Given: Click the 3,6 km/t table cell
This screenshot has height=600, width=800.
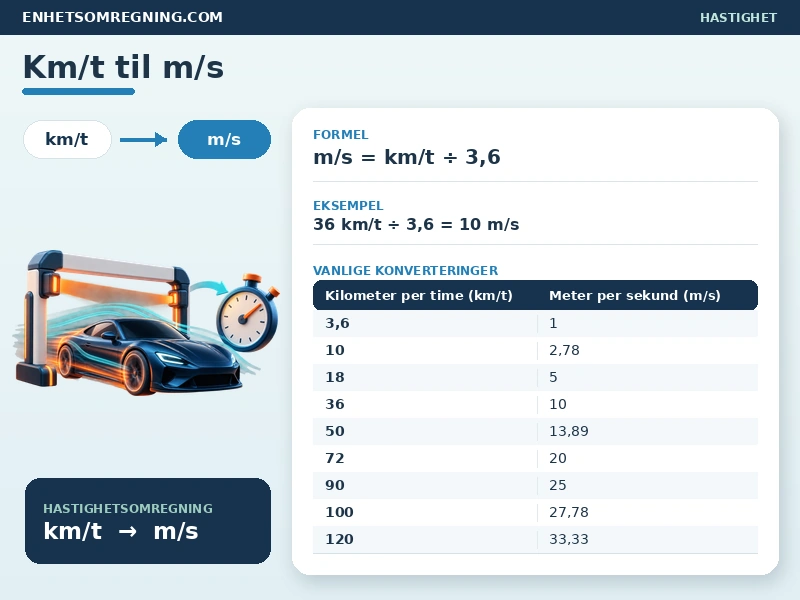Looking at the screenshot, I should pos(425,323).
